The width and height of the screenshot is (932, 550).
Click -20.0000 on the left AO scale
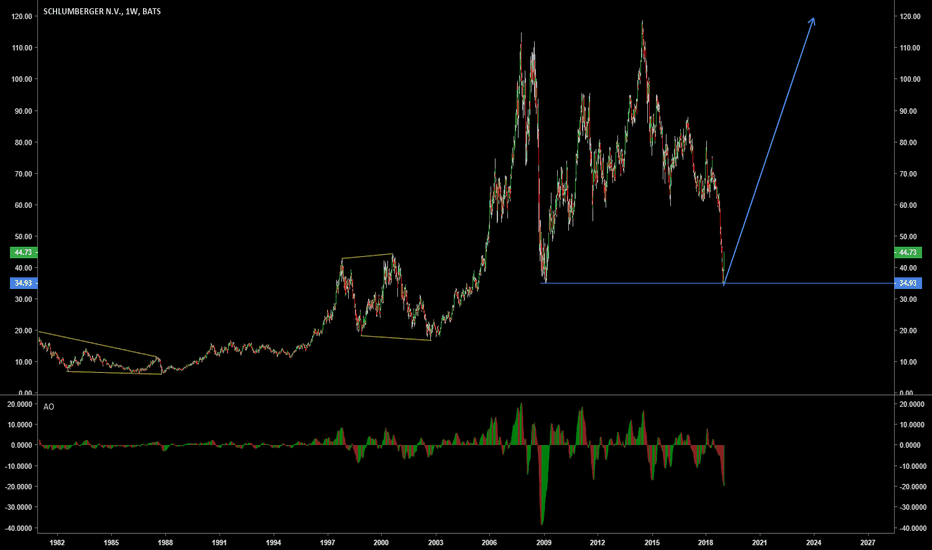coord(19,487)
